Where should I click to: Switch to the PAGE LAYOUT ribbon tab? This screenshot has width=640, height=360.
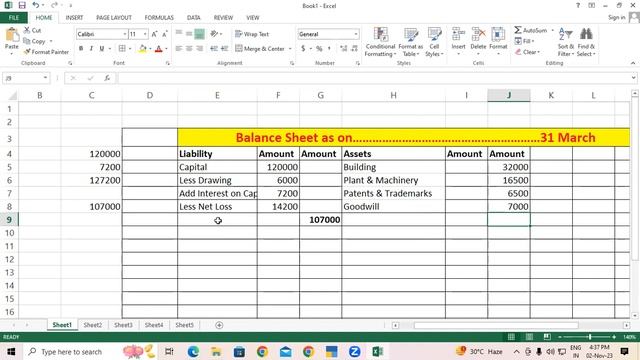point(114,18)
